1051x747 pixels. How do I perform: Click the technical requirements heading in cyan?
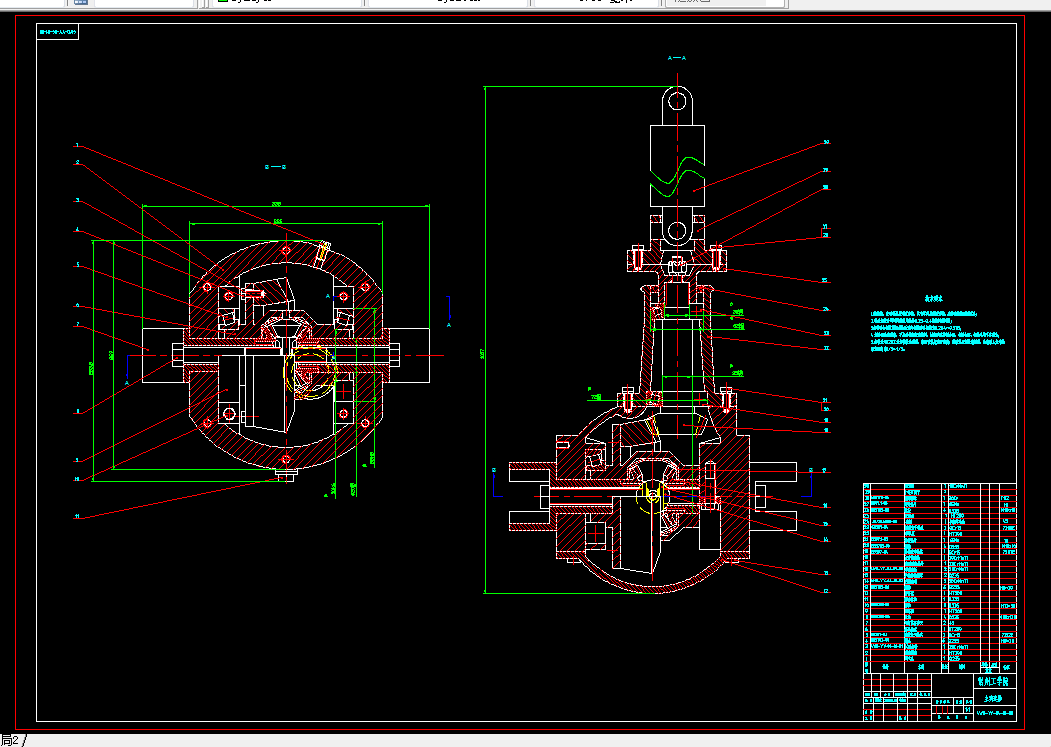(934, 298)
